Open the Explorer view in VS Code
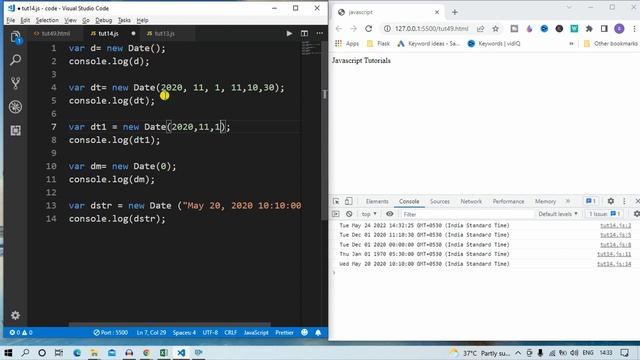Screen dimensions: 640x360 (x=16, y=38)
